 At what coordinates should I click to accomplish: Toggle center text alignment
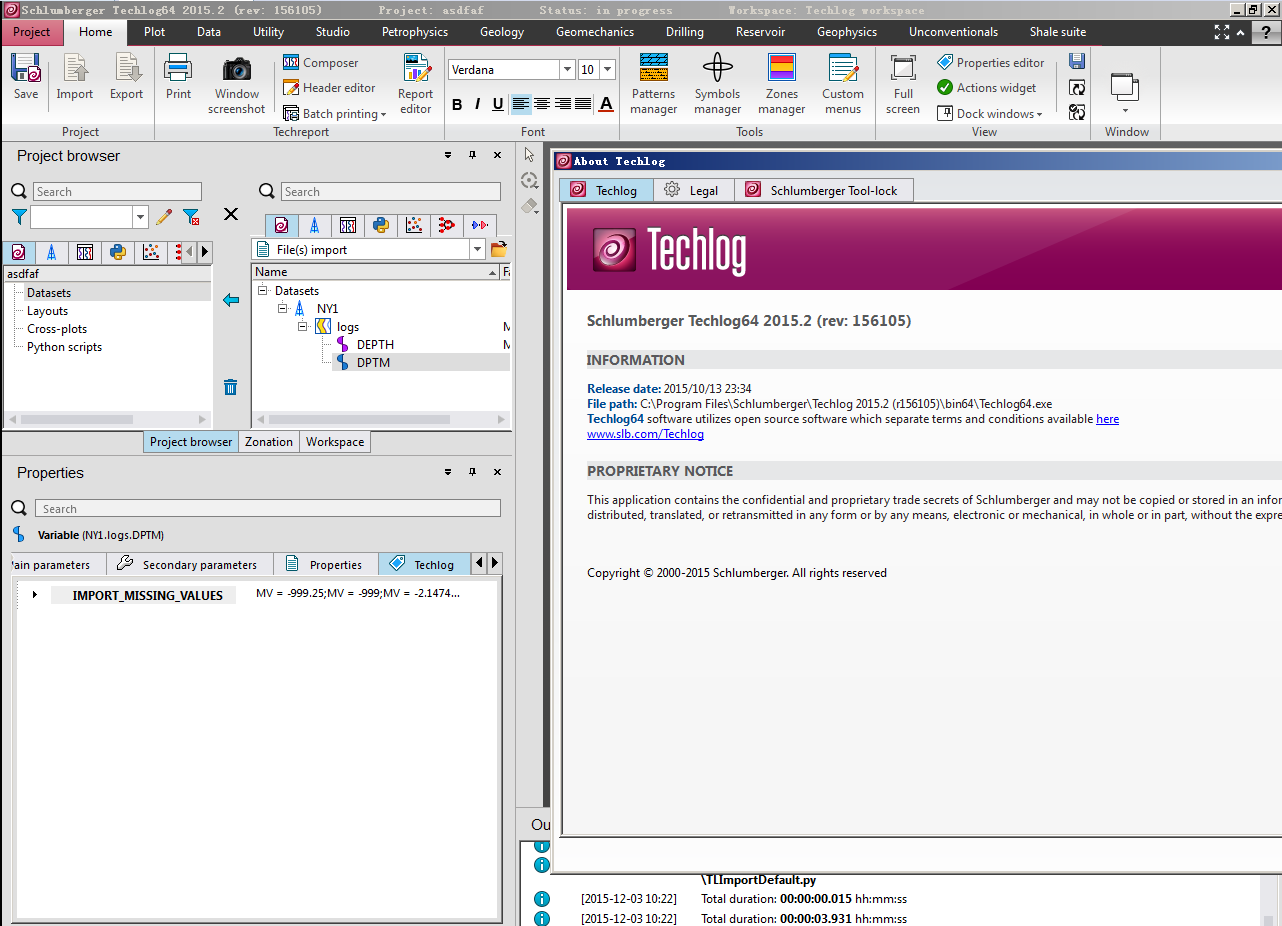pyautogui.click(x=542, y=104)
